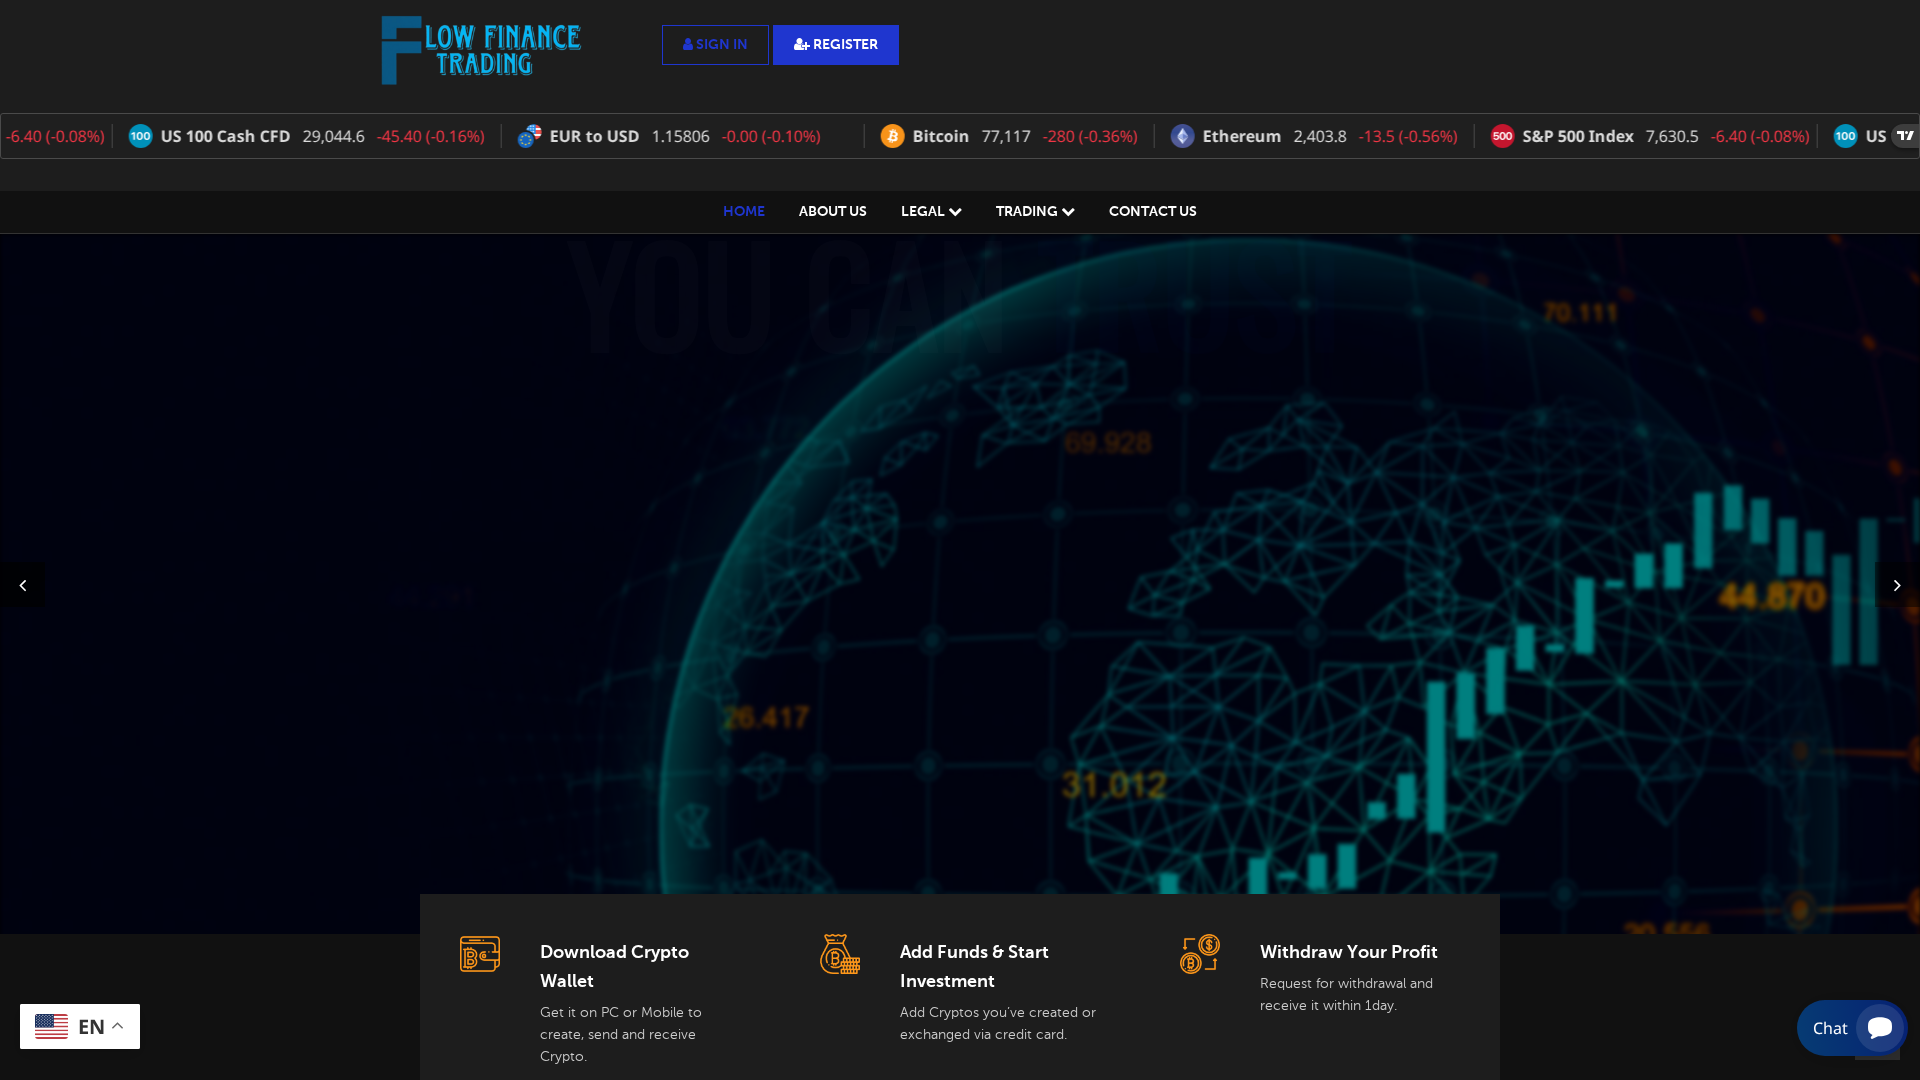Click the S&P 500 Index ticker icon
The width and height of the screenshot is (1920, 1080).
coord(1502,136)
